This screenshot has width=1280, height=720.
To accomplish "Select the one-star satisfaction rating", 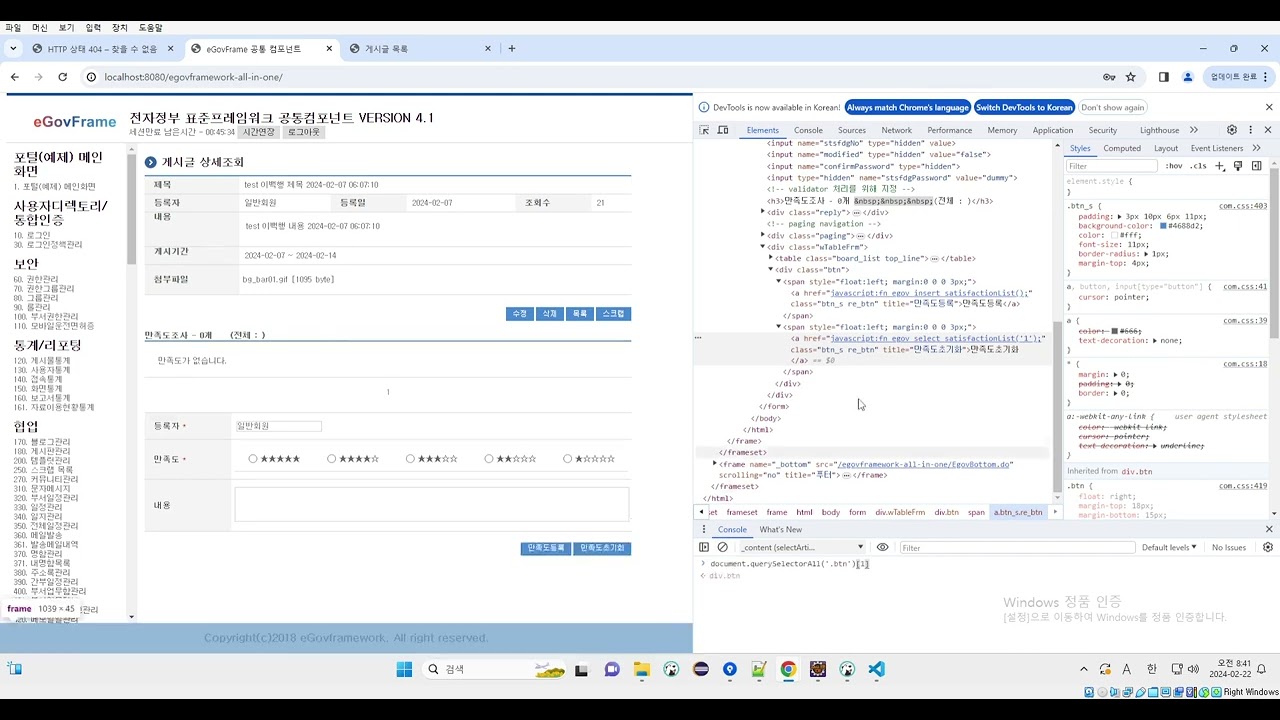I will 568,459.
